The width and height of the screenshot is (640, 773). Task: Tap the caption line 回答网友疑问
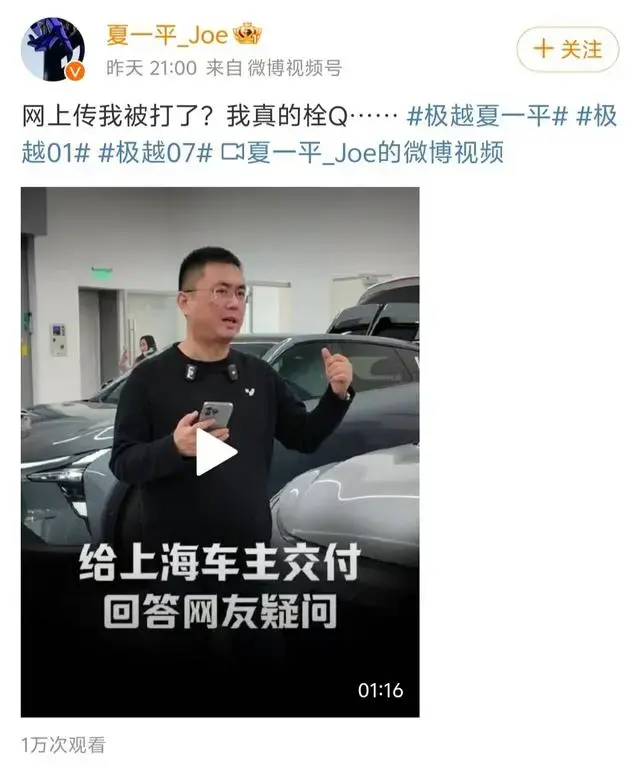click(x=220, y=611)
